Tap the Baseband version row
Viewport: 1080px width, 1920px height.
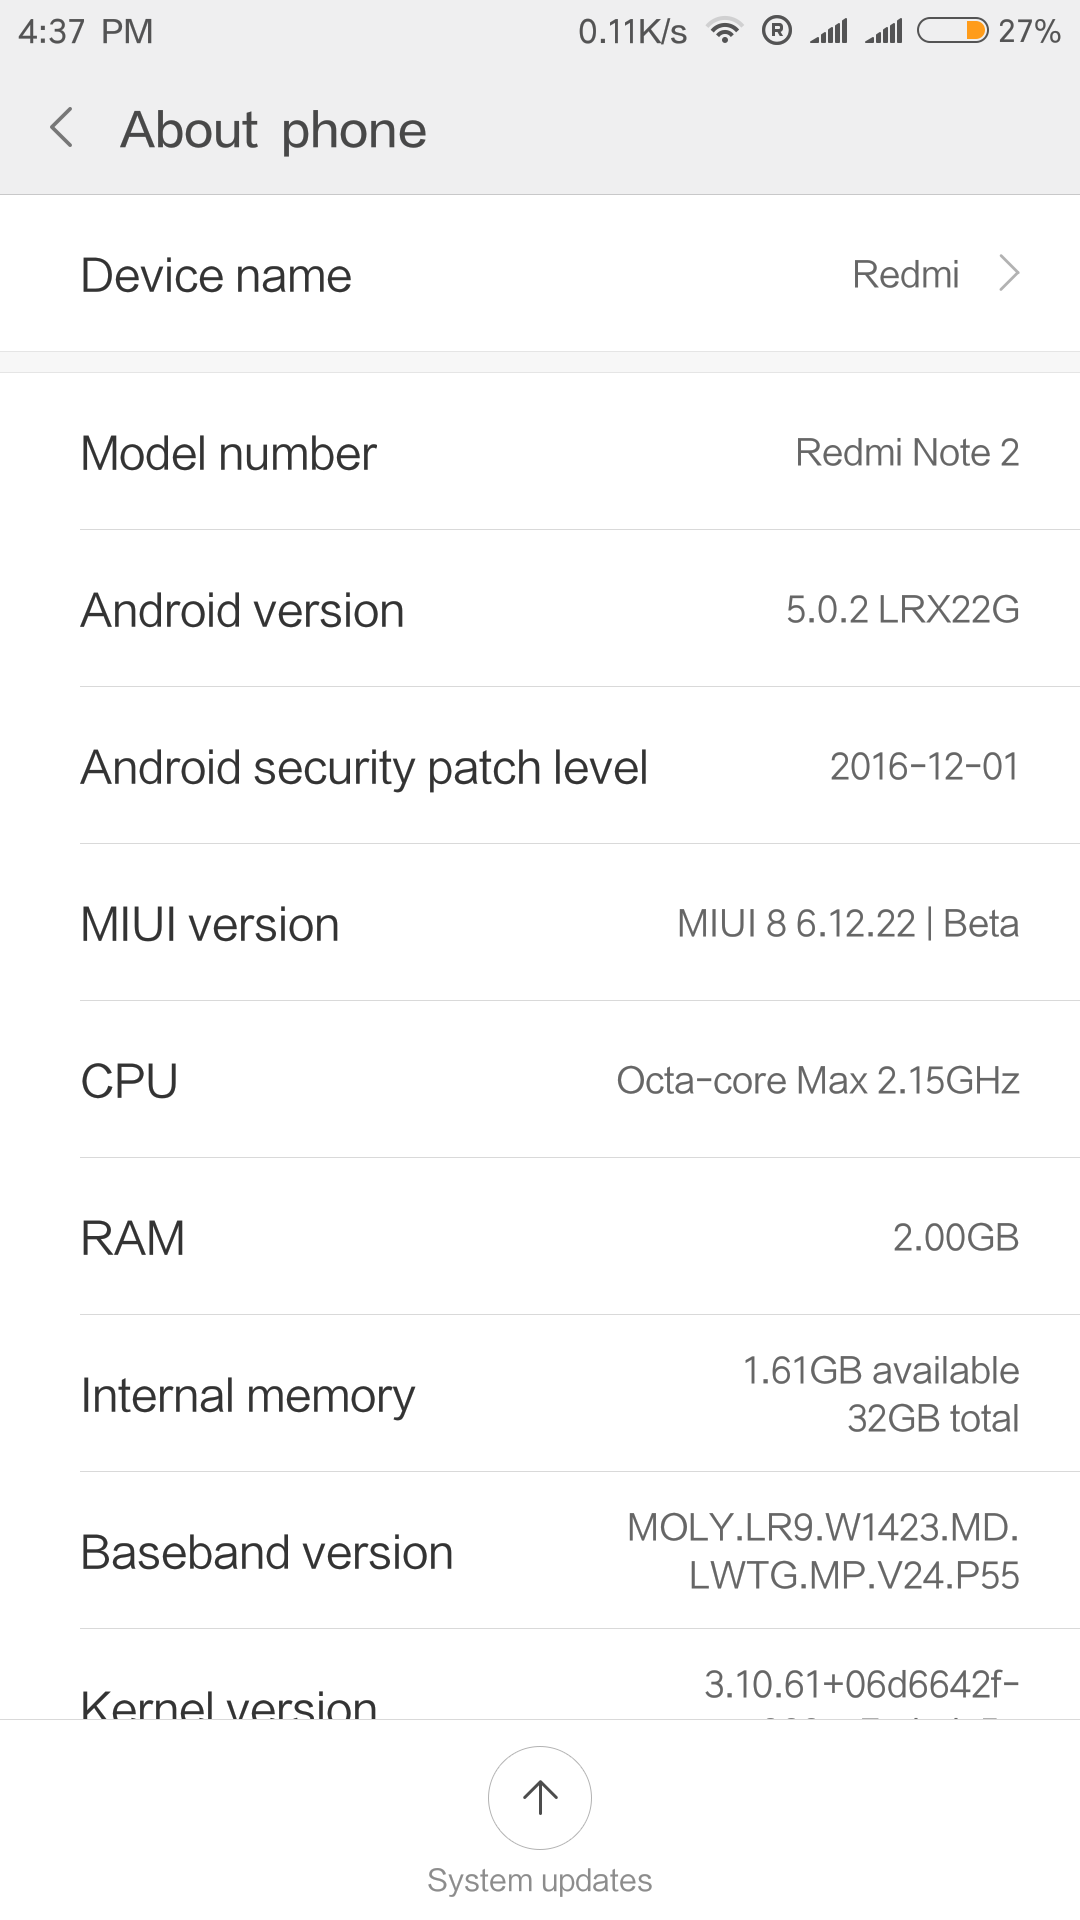coord(540,1552)
